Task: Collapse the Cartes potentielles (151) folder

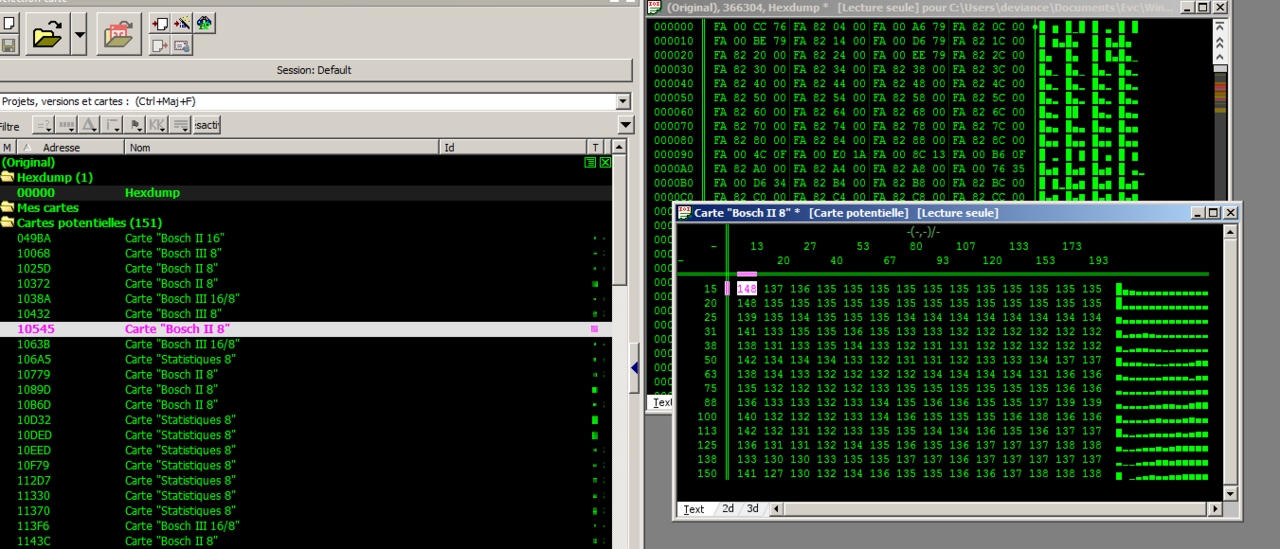Action: 8,223
